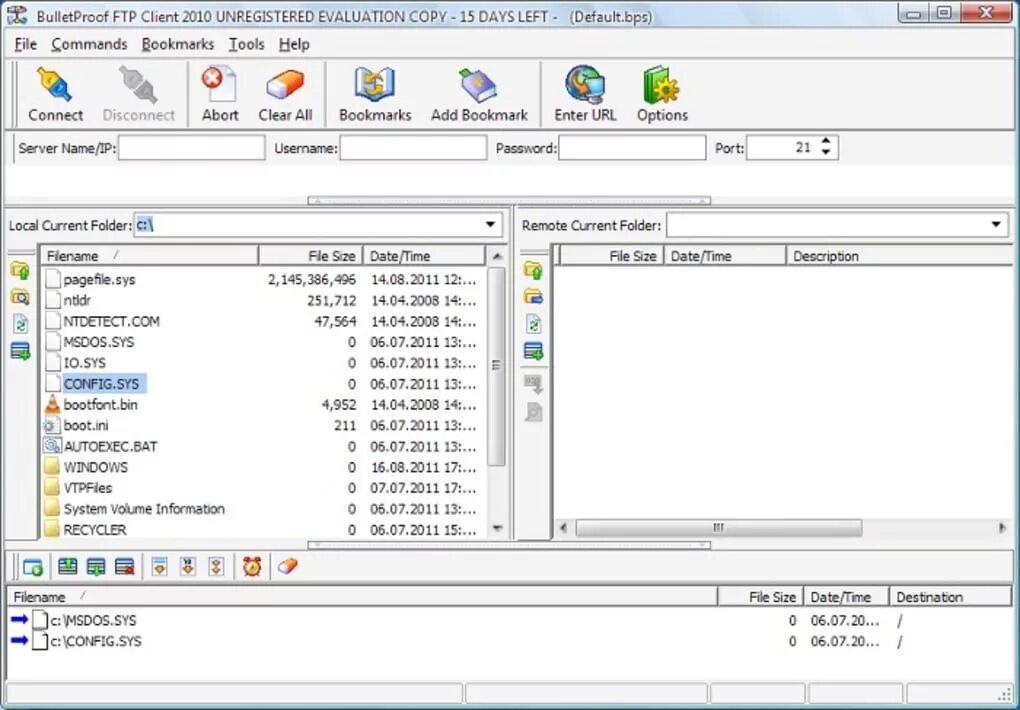Click the local pane folder search icon

[20, 297]
